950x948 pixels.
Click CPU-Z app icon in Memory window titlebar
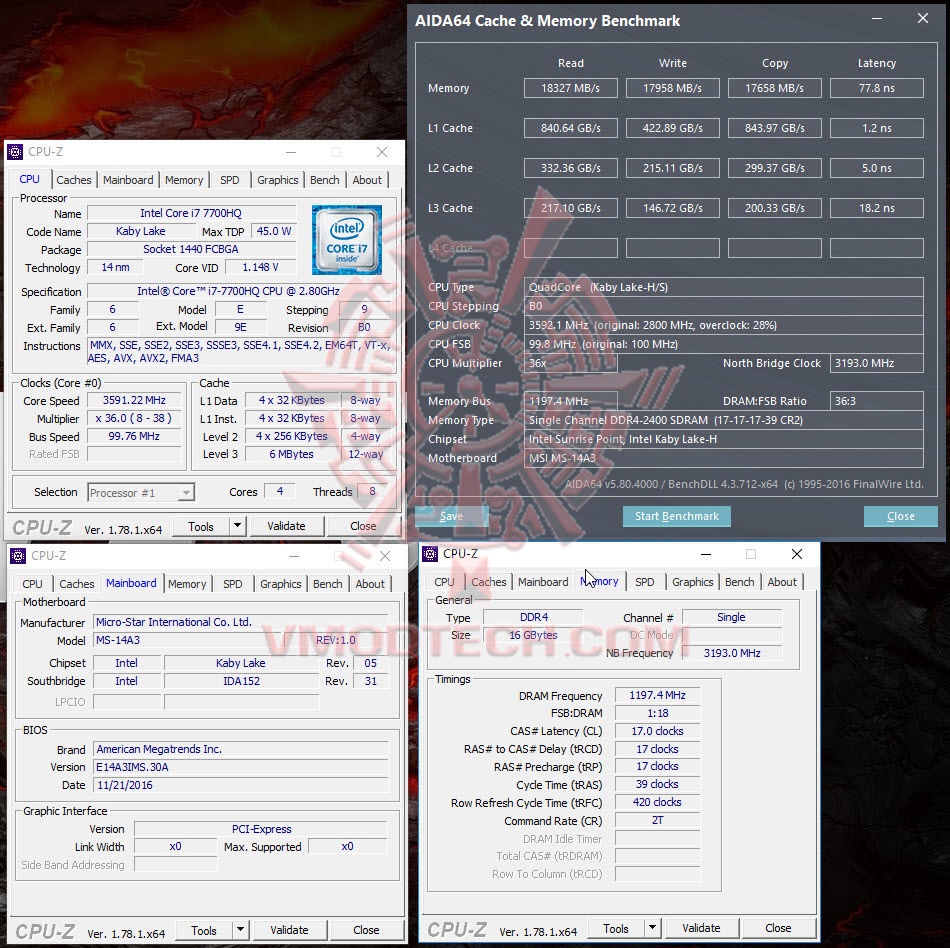click(430, 554)
